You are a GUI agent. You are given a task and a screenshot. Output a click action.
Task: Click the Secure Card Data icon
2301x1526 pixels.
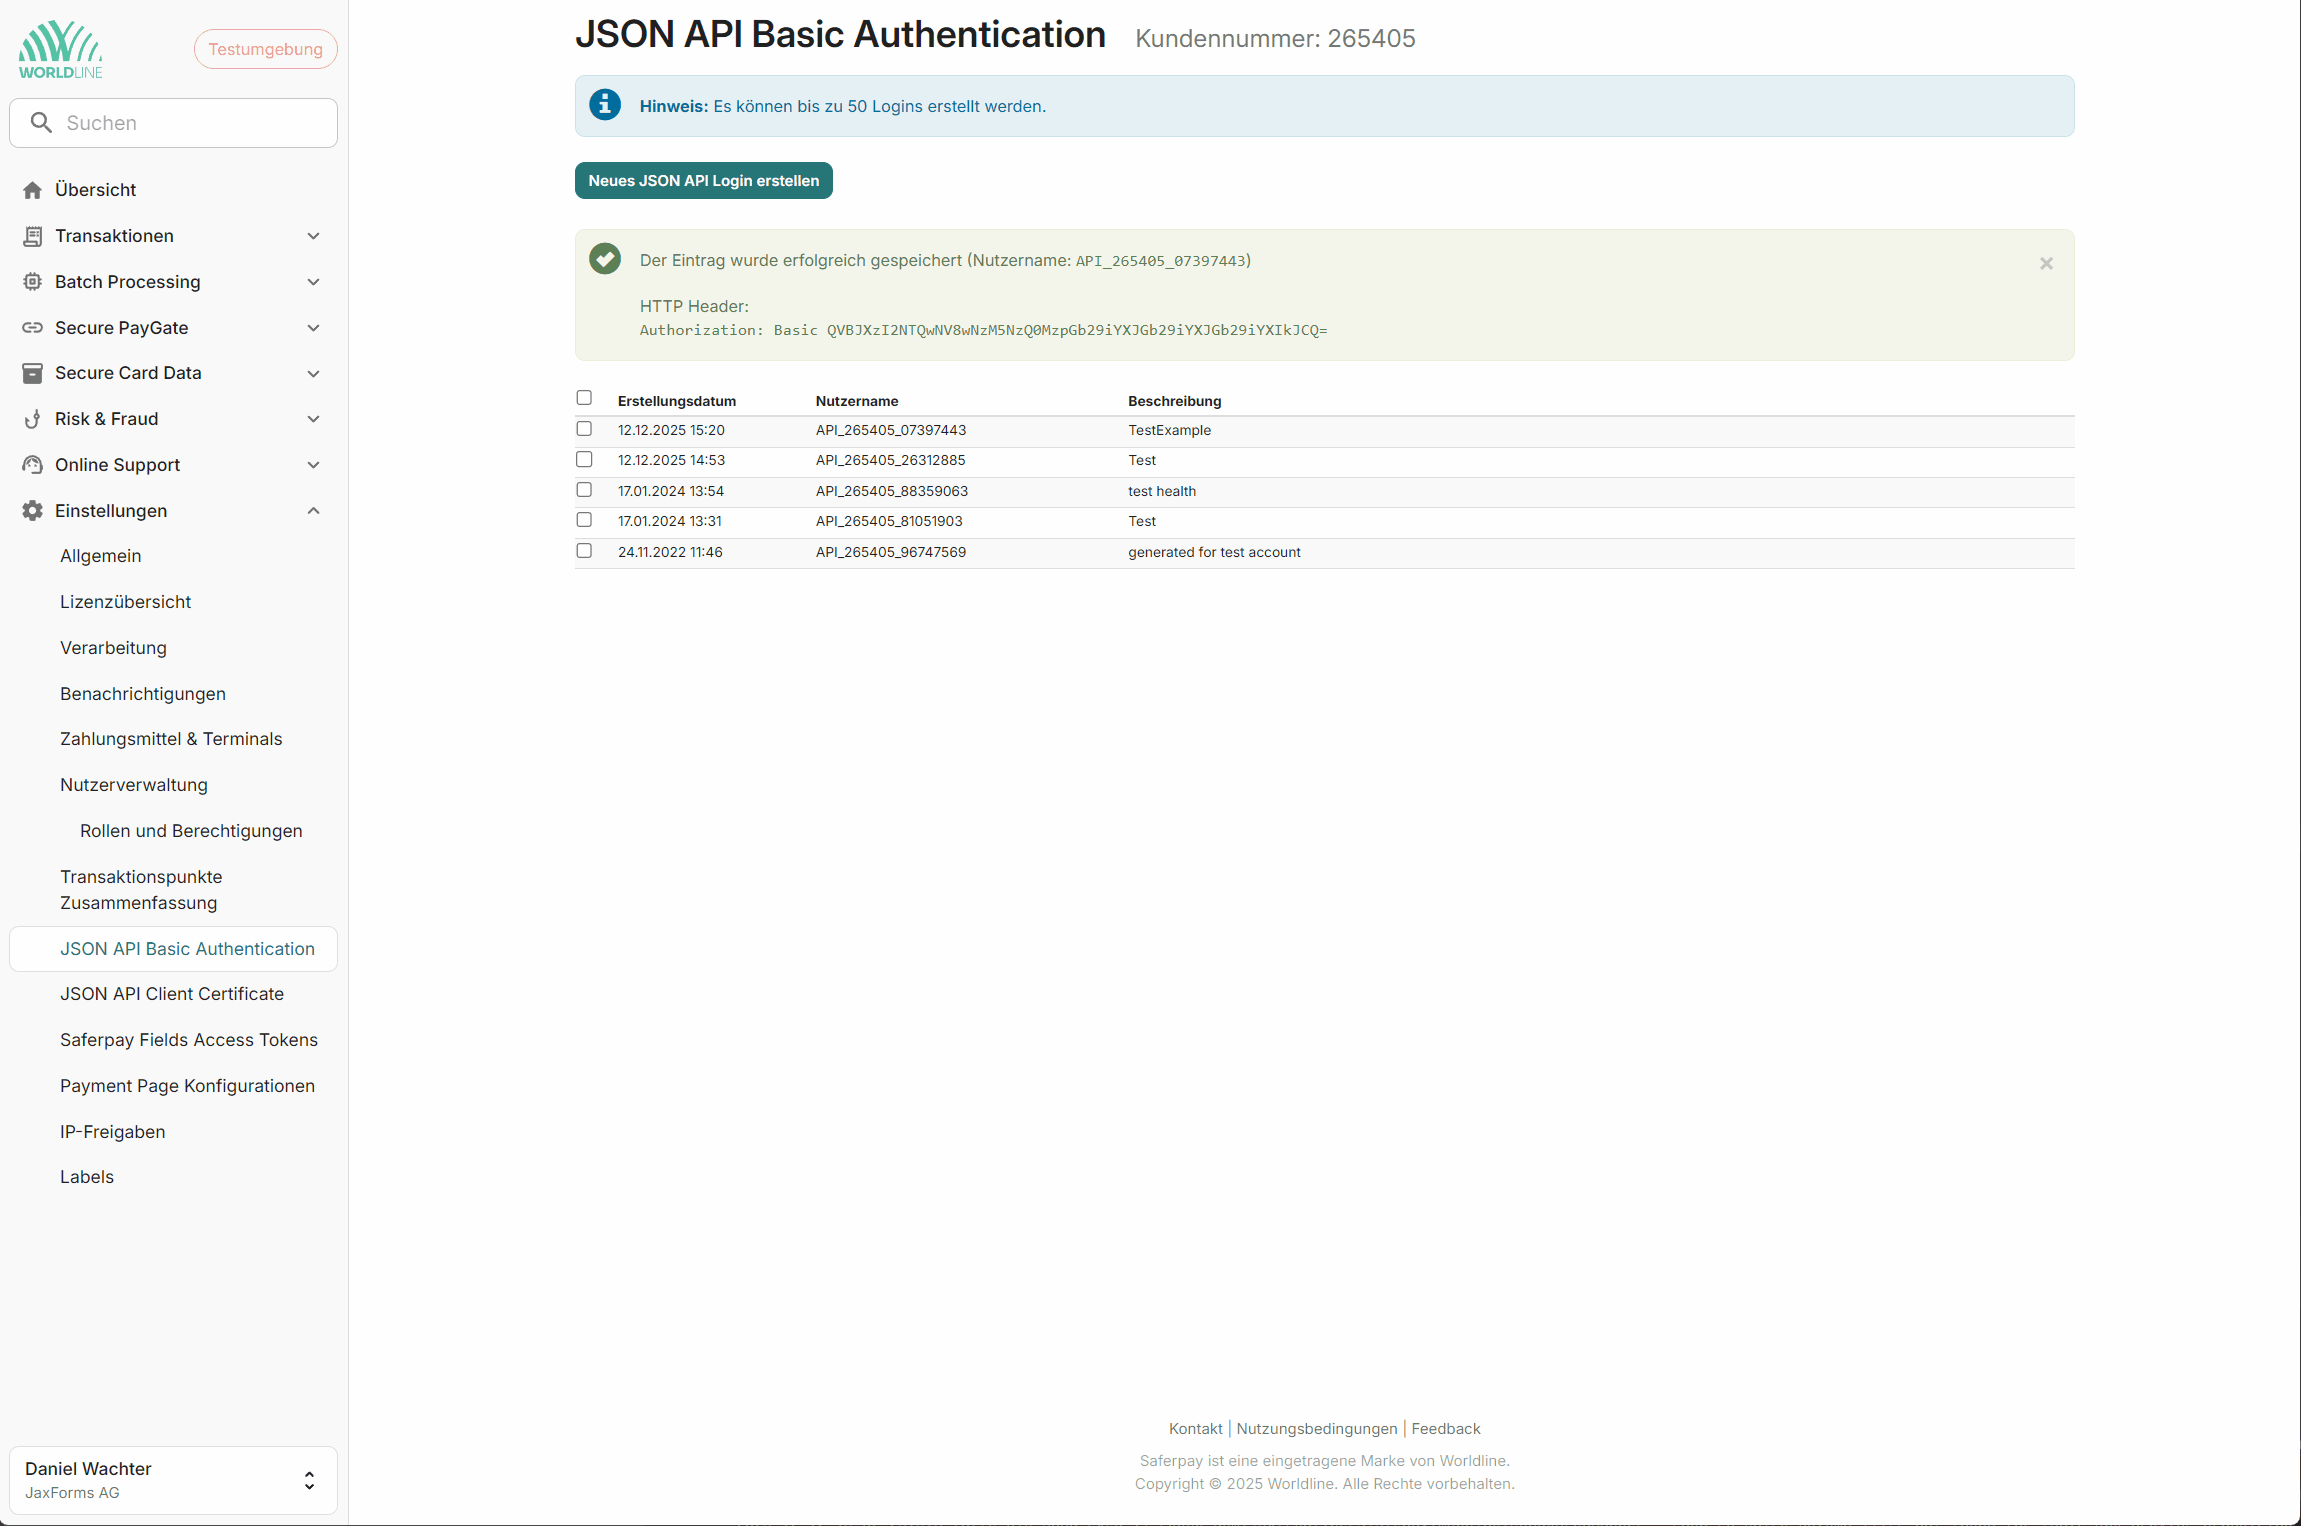point(32,373)
